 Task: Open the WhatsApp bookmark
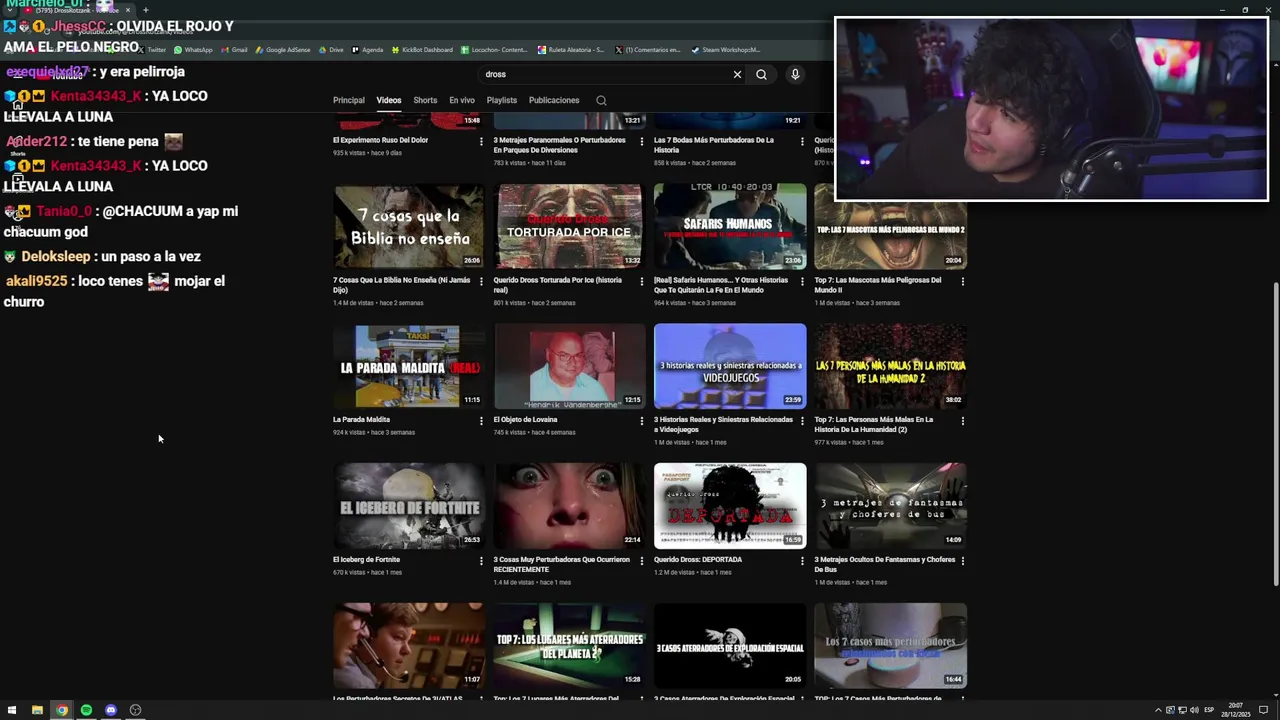coord(193,50)
